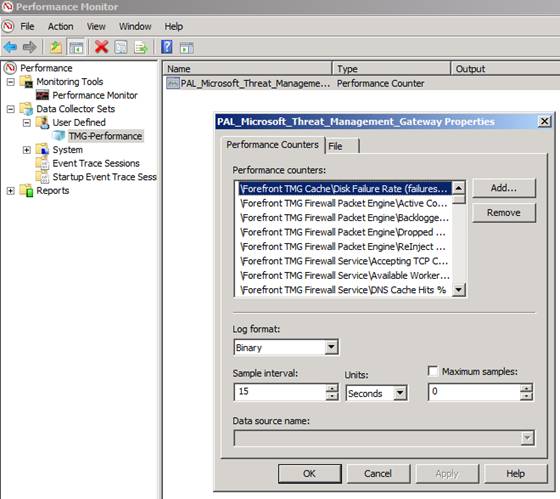This screenshot has width=560, height=499.
Task: Open the Log format Binary dropdown
Action: click(331, 347)
